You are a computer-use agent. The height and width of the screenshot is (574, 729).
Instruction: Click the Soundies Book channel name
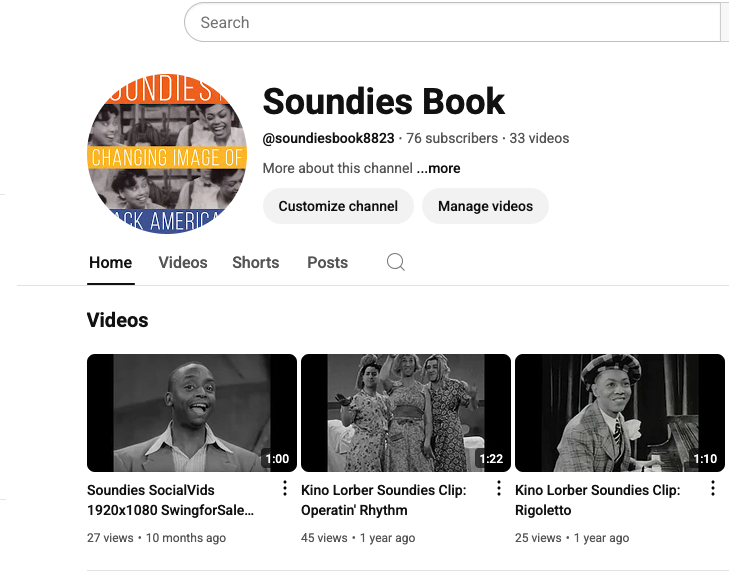384,101
